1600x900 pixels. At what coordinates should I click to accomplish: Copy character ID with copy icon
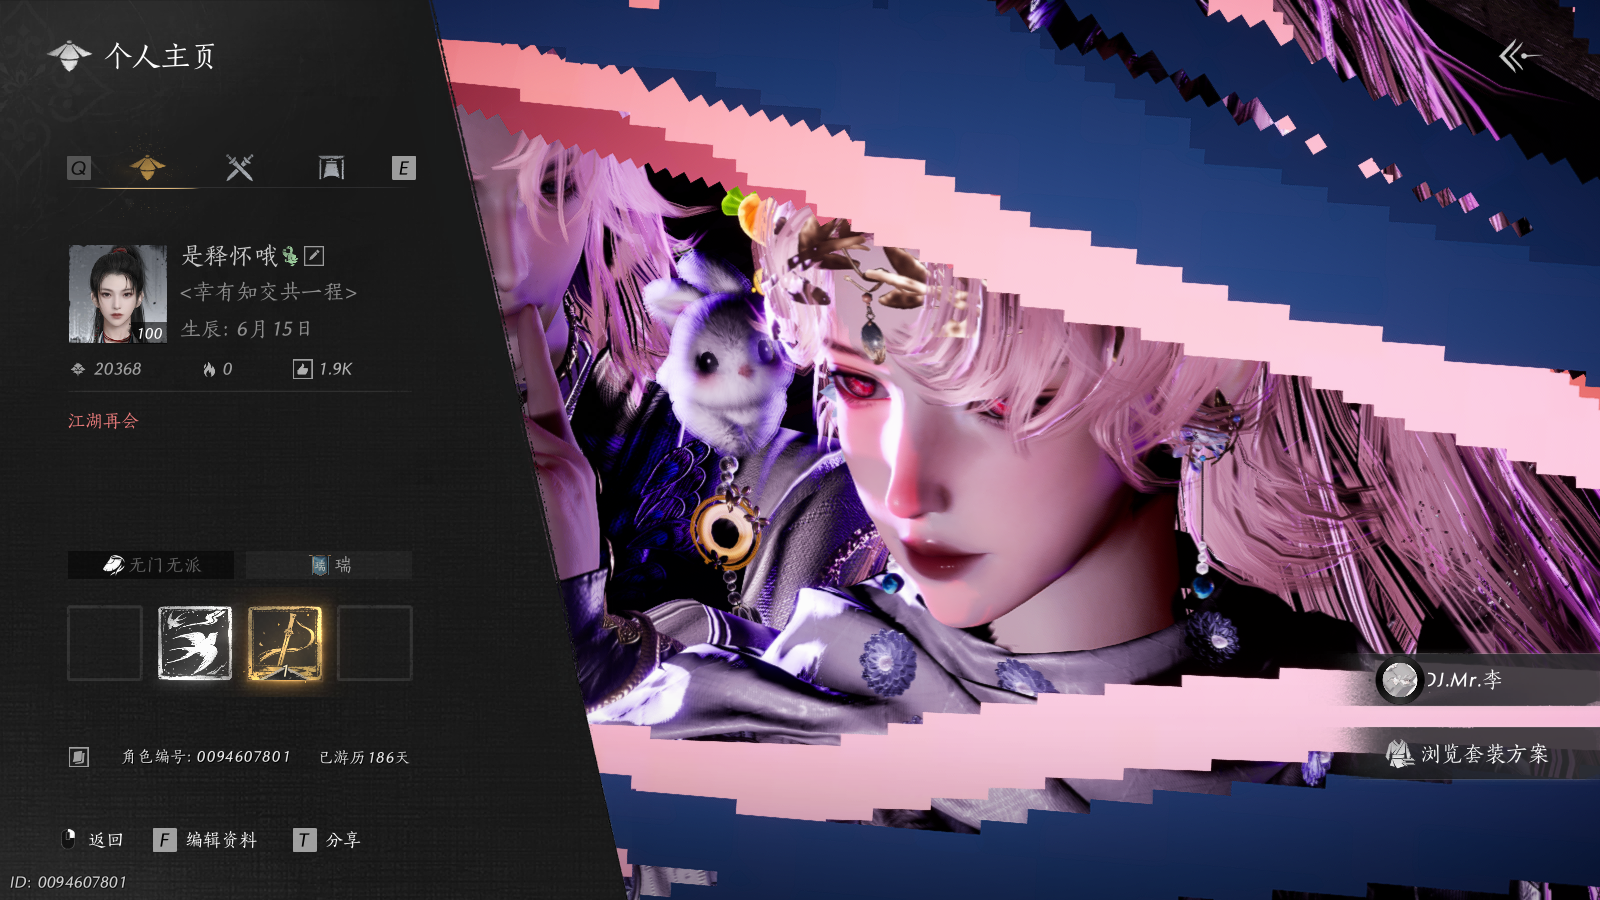tap(79, 757)
